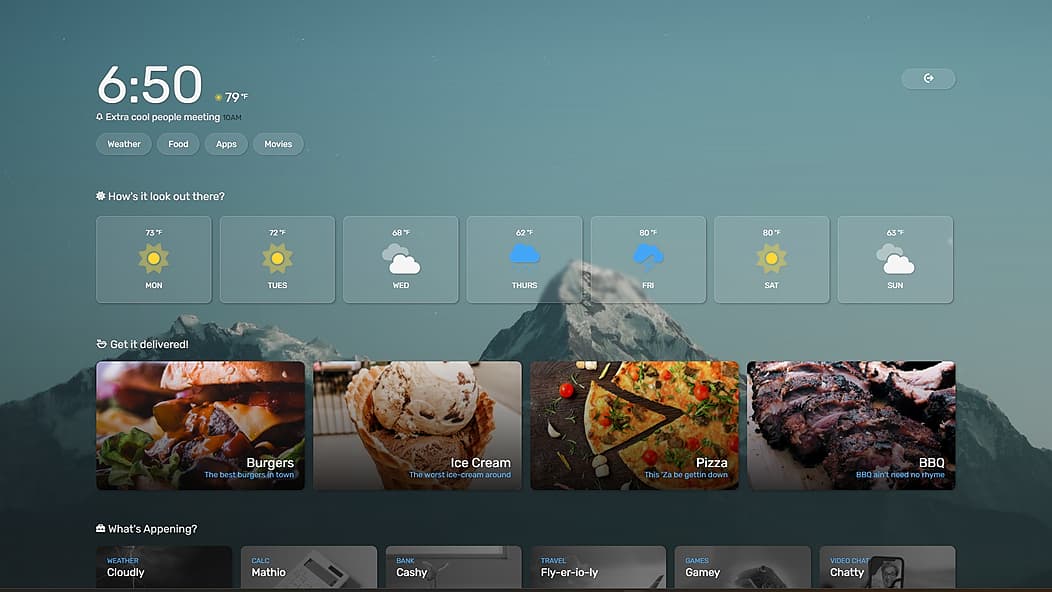Toggle the Apps filter chip
This screenshot has width=1052, height=592.
(226, 143)
